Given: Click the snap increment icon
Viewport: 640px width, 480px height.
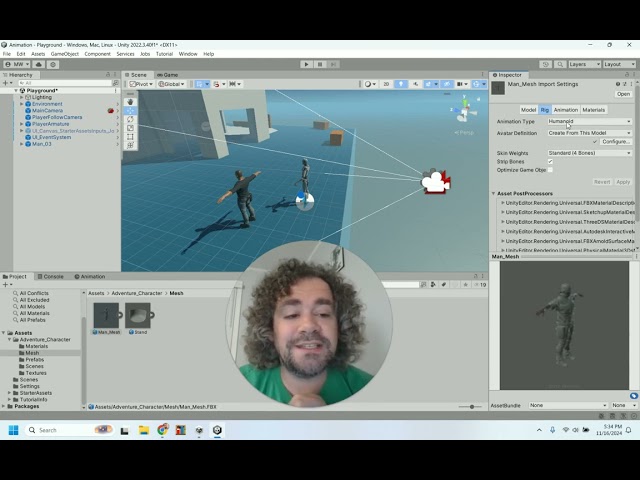Looking at the screenshot, I should tap(235, 84).
